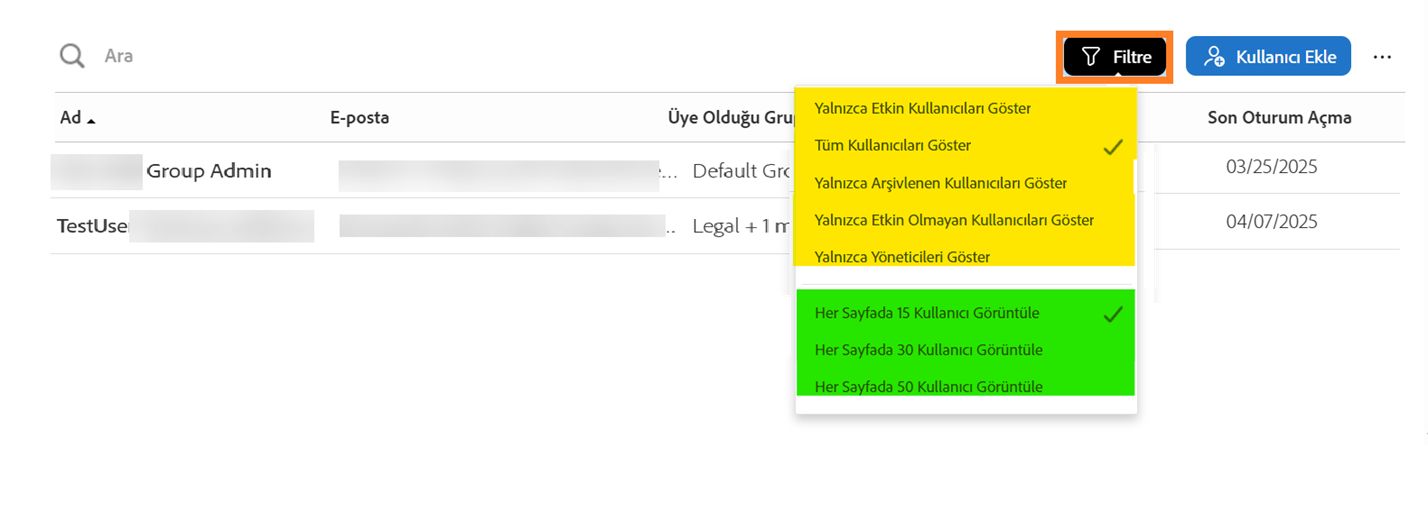Click the 04/07/2025 last login date
This screenshot has height=513, width=1428.
[1272, 221]
